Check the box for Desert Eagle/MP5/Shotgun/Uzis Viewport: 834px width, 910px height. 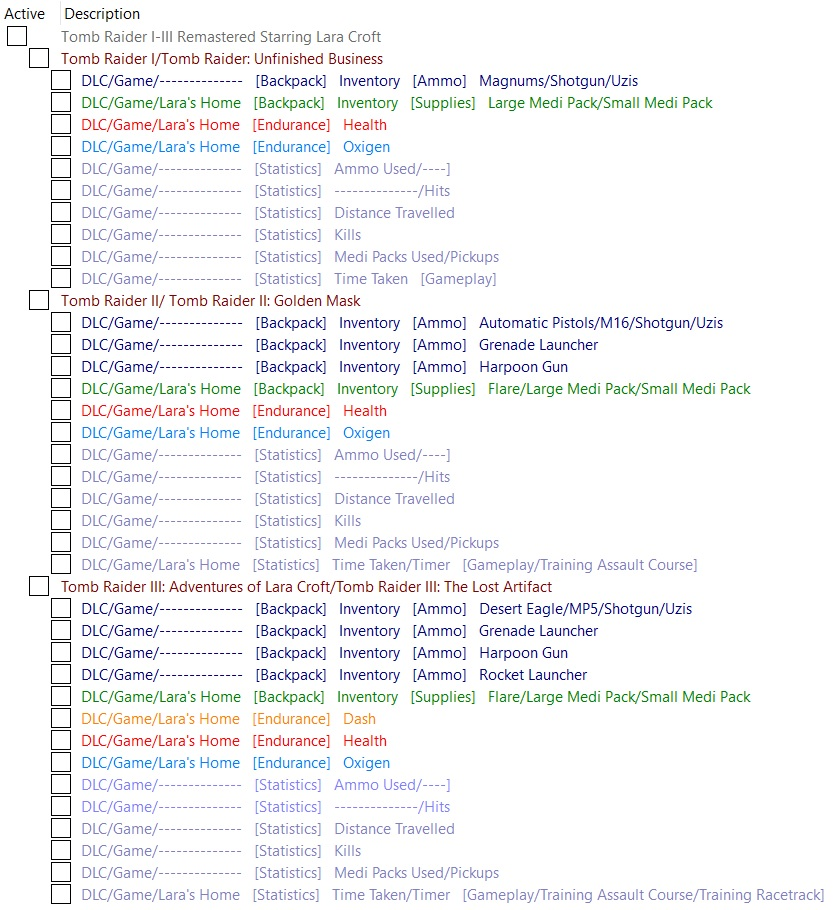61,608
